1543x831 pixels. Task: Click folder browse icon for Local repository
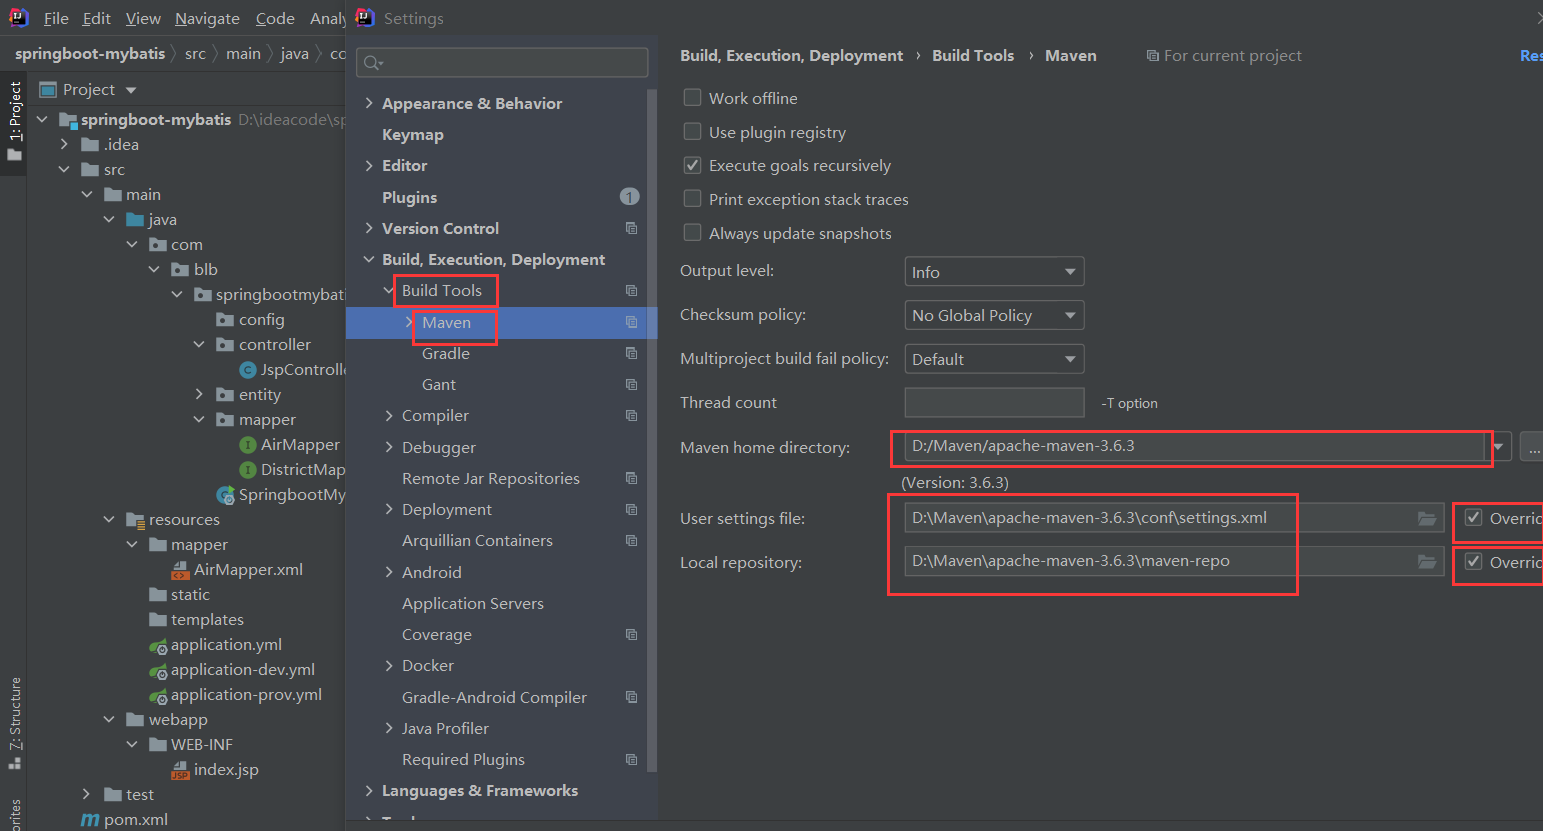point(1427,561)
